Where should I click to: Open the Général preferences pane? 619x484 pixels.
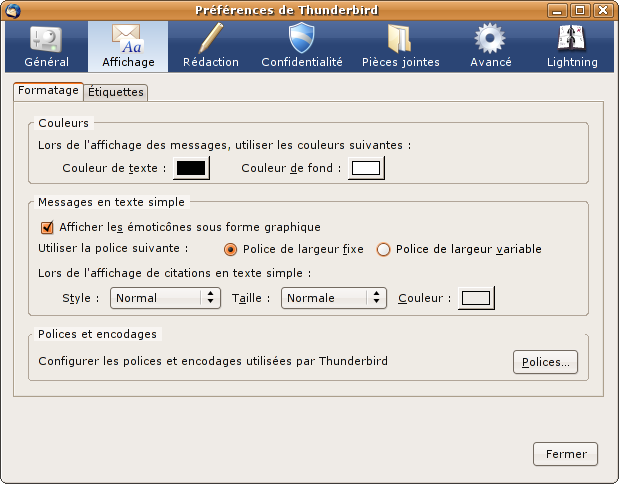pos(47,47)
